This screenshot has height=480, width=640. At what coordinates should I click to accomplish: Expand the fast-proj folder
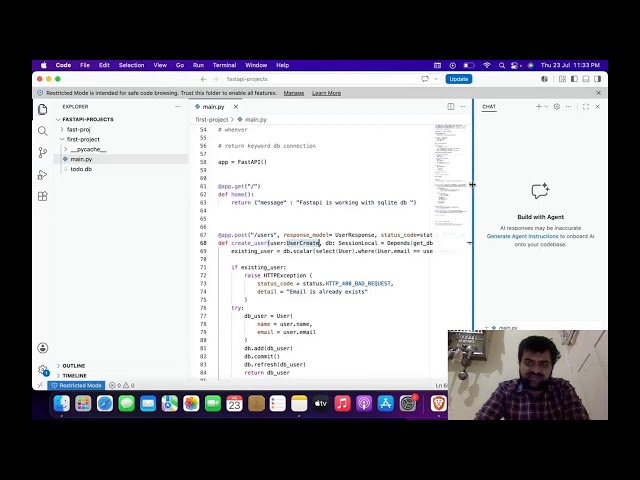(x=62, y=129)
